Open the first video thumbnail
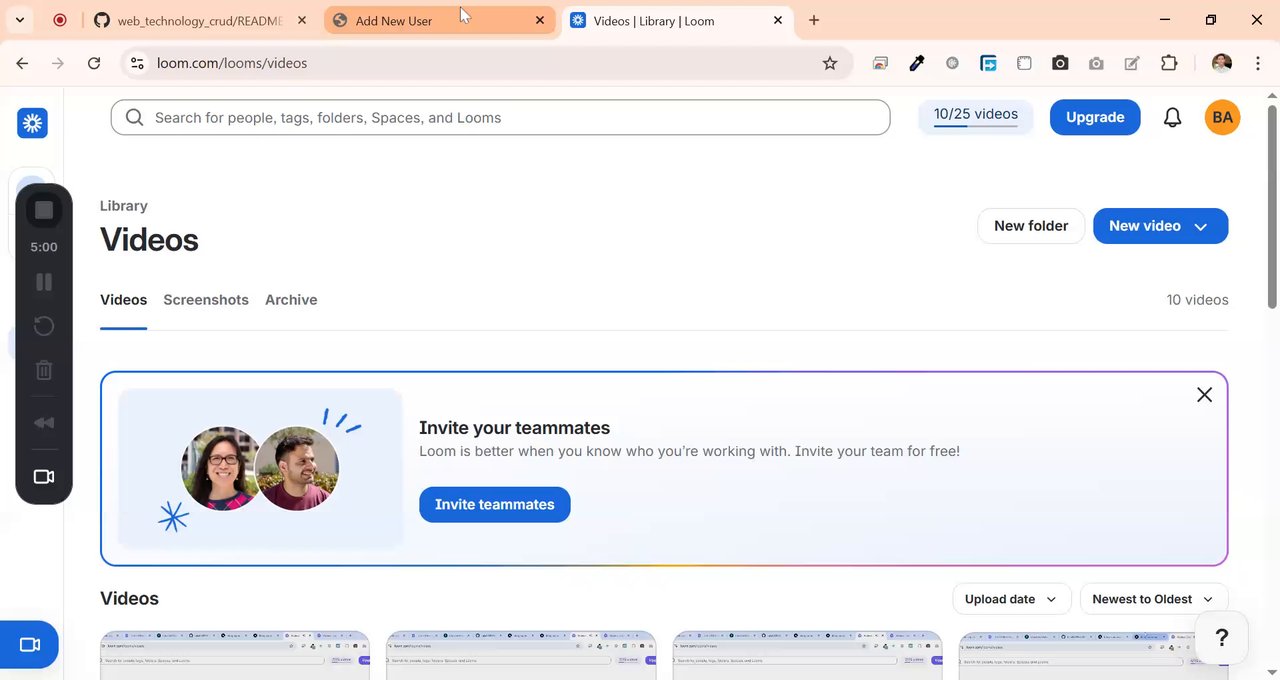 pyautogui.click(x=235, y=655)
